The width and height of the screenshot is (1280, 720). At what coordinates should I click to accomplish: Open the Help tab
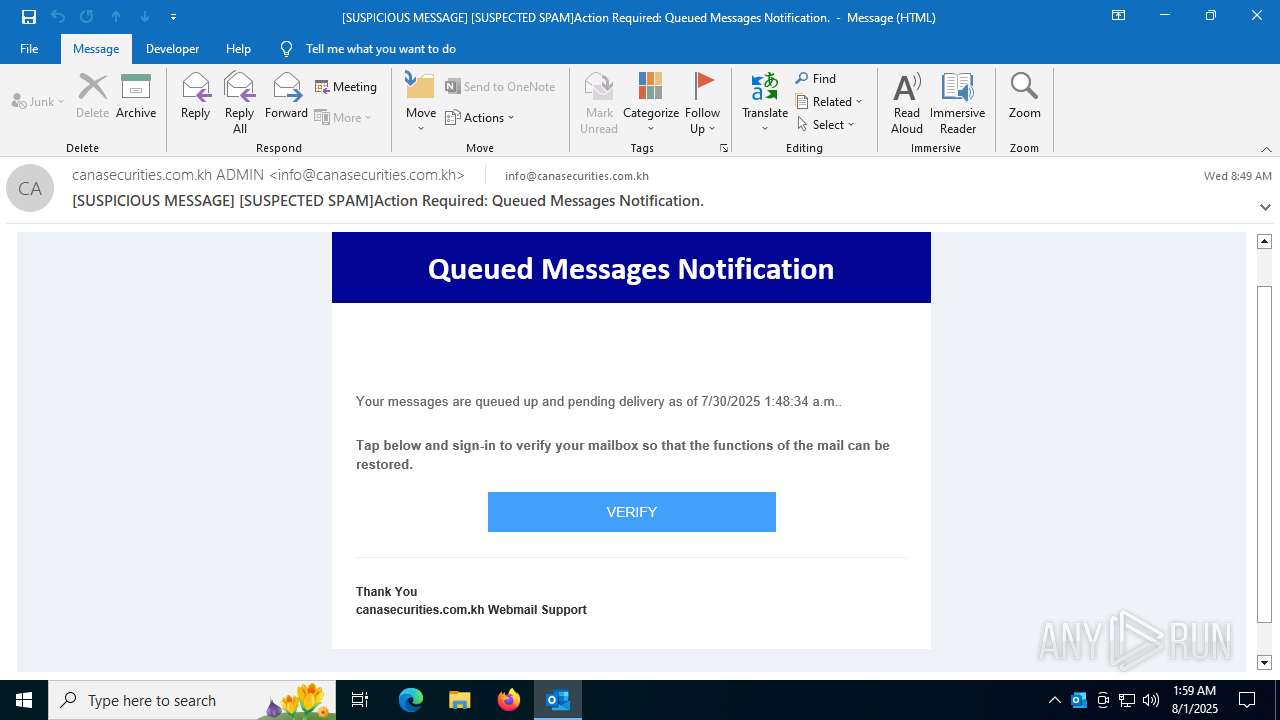click(238, 48)
